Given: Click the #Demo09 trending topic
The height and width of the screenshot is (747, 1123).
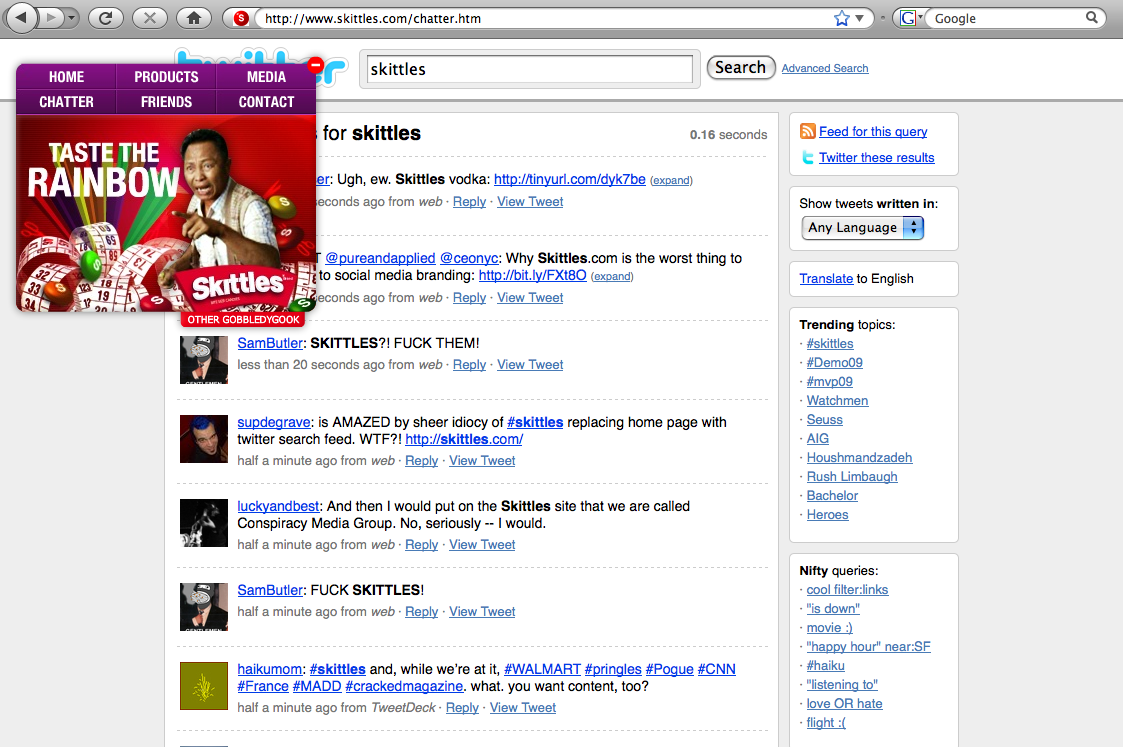Looking at the screenshot, I should tap(834, 363).
